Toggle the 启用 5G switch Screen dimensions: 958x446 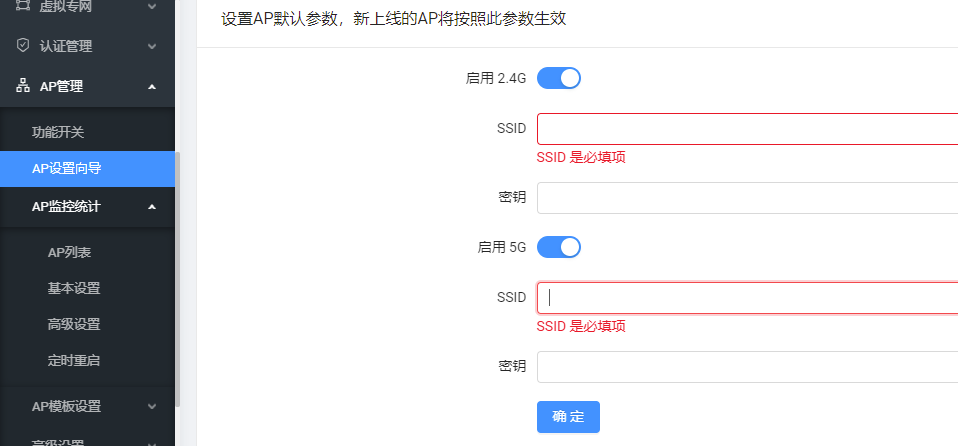(558, 247)
